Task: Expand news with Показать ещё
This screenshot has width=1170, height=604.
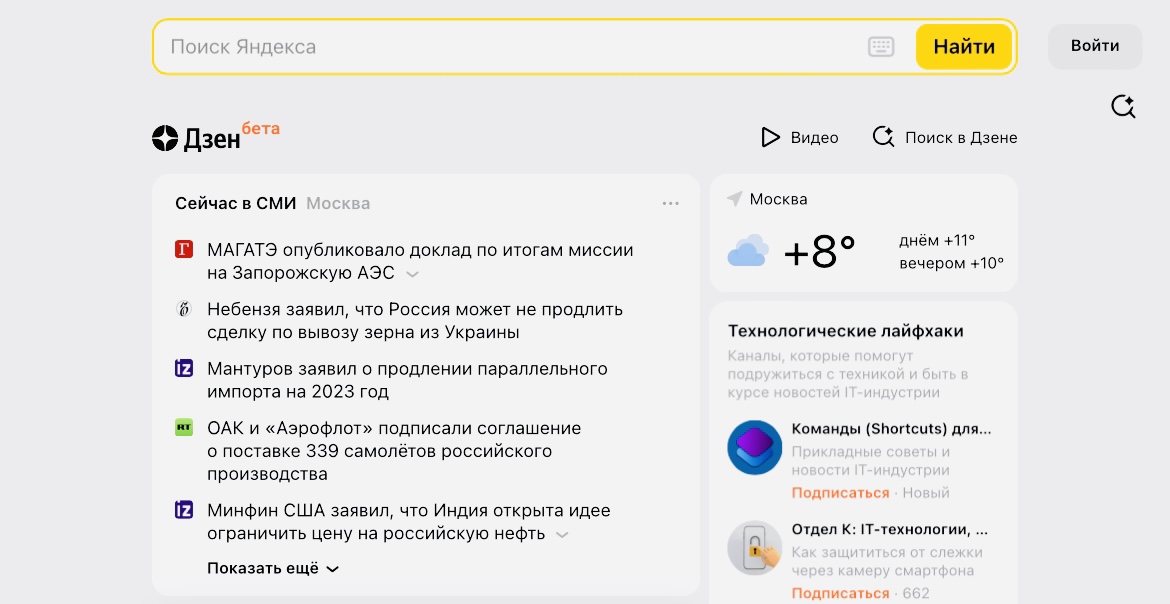Action: [273, 568]
